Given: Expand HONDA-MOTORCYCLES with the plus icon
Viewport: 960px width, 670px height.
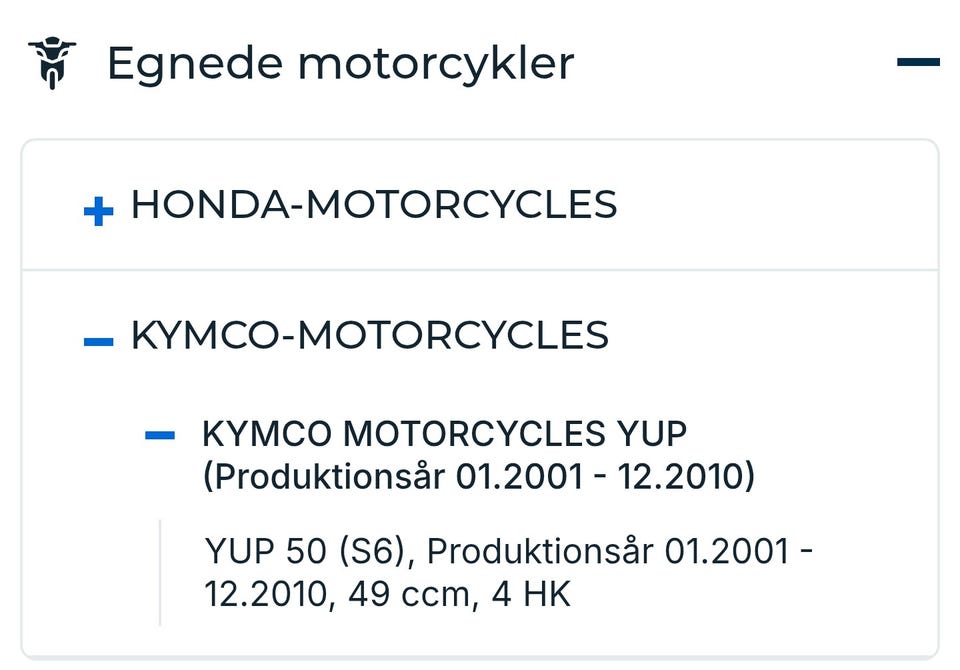Looking at the screenshot, I should 98,211.
